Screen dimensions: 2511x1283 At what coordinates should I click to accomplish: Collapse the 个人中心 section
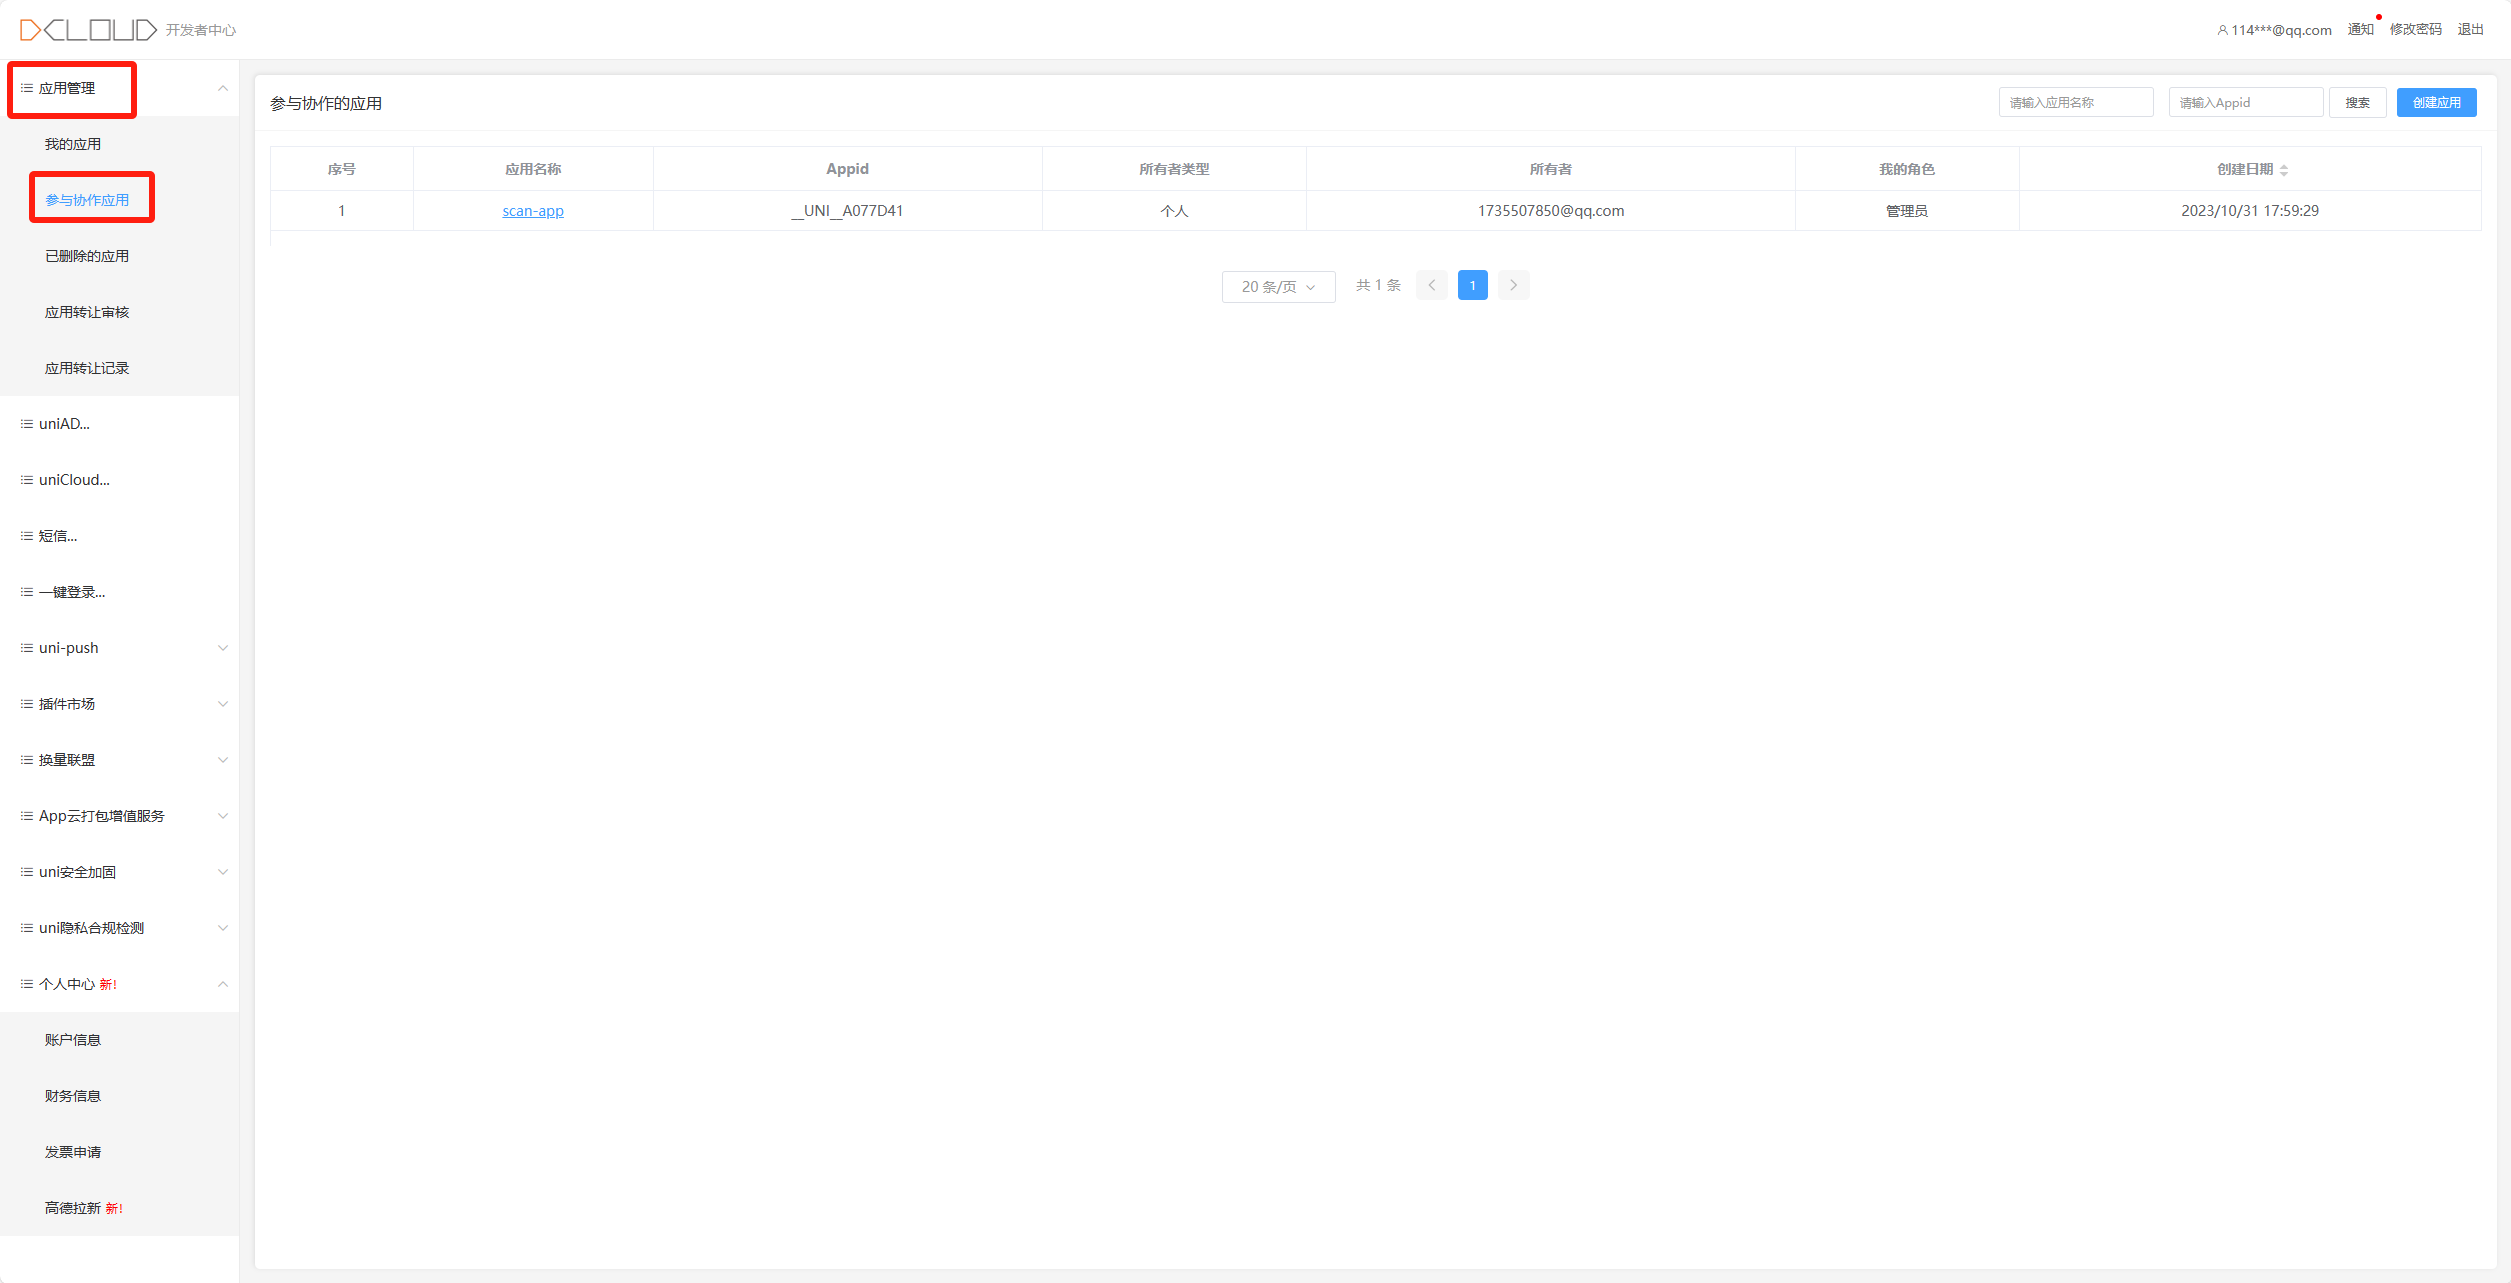(x=223, y=984)
